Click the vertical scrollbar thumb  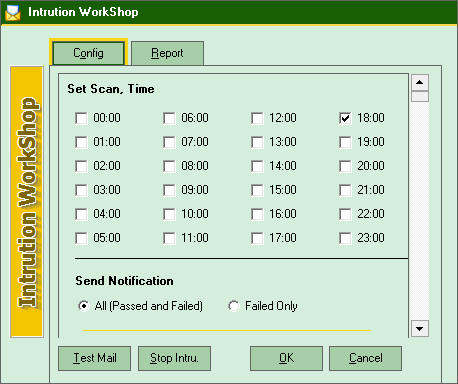(x=420, y=96)
